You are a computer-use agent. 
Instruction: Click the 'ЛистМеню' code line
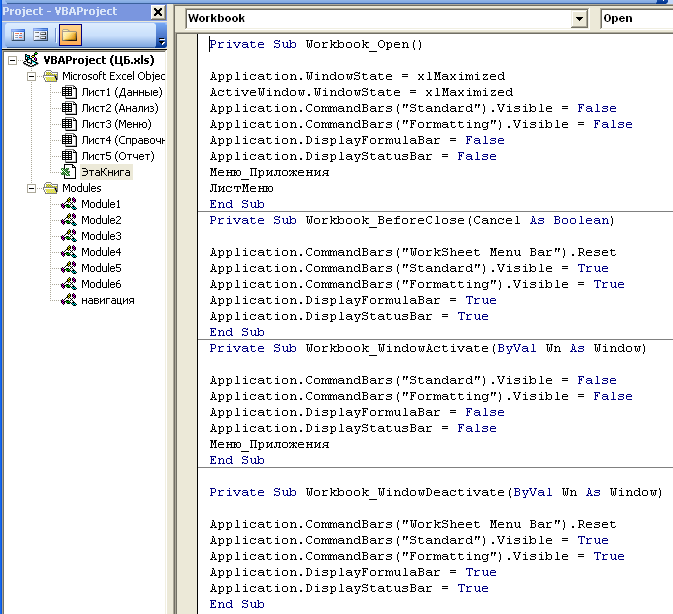pyautogui.click(x=241, y=188)
